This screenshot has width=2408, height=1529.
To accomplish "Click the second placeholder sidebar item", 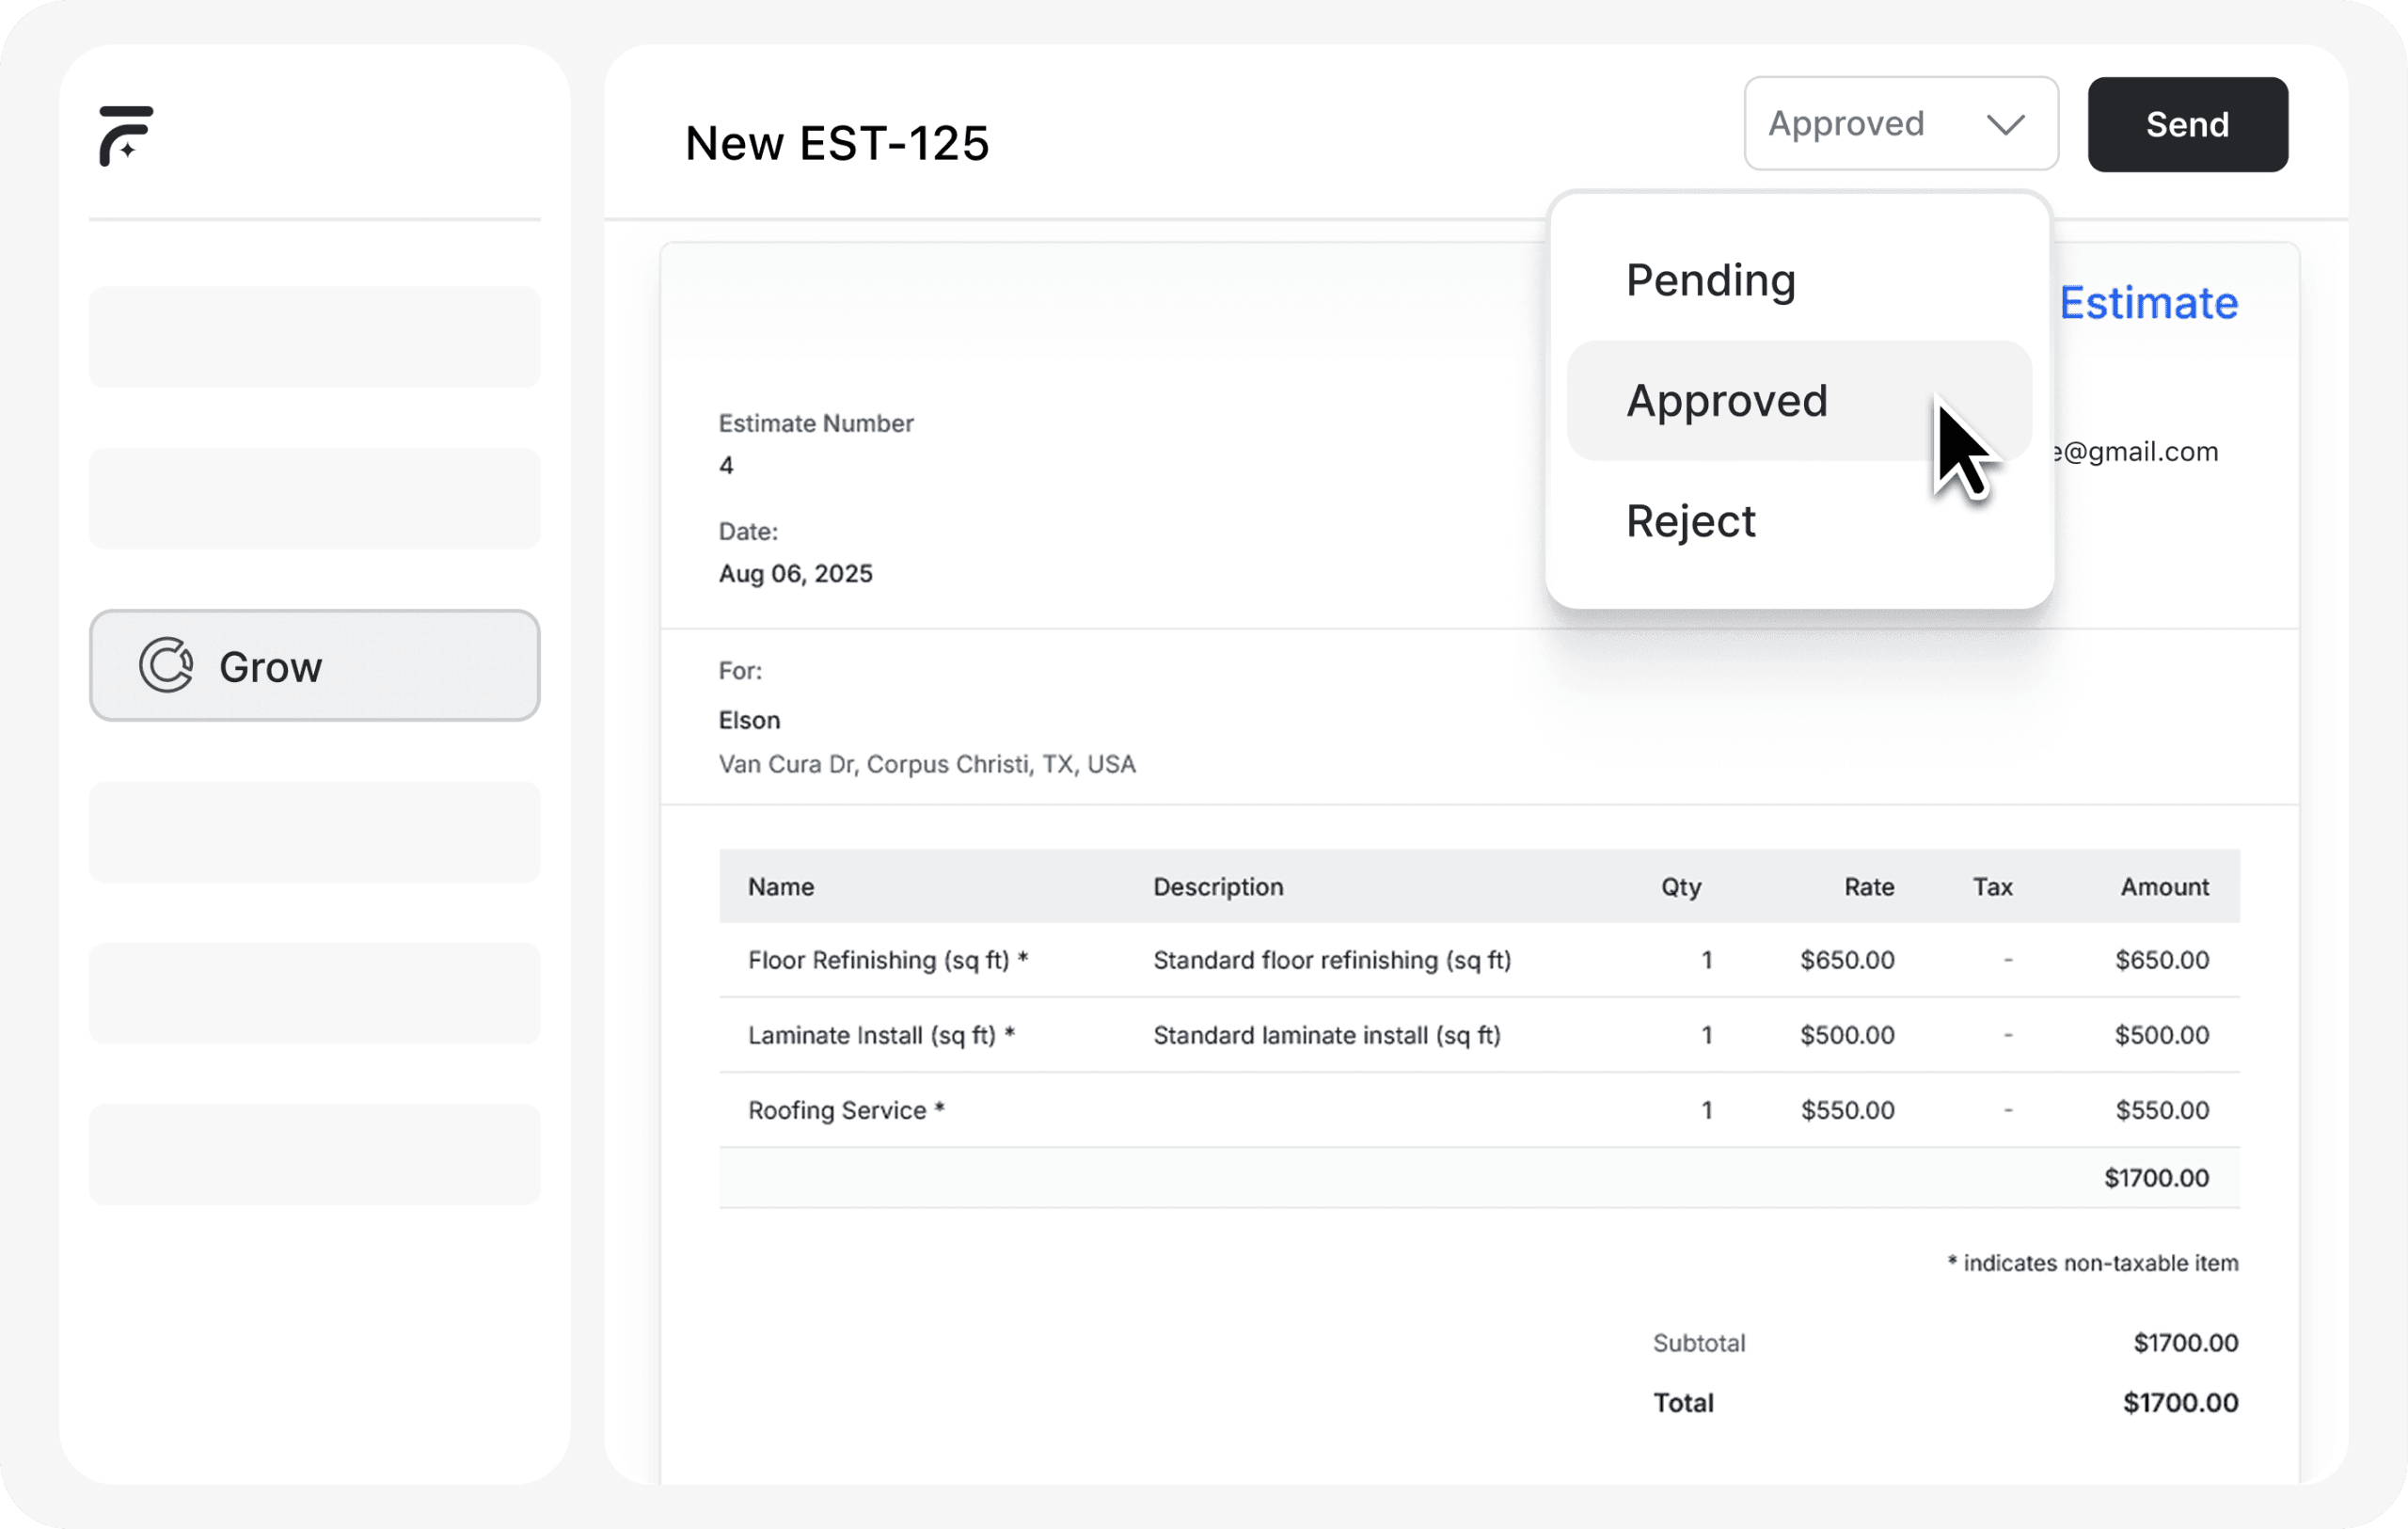I will tap(314, 498).
